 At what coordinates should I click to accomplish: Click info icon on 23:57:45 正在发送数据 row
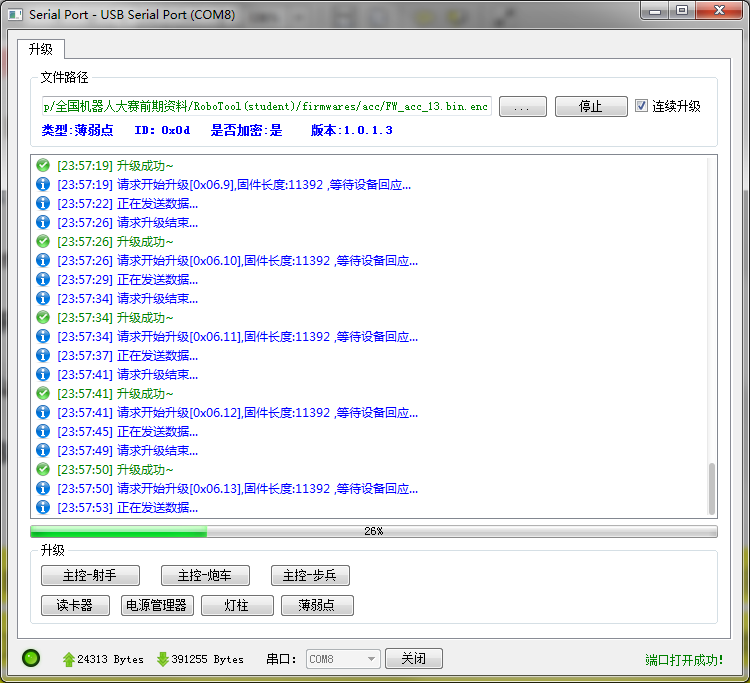(43, 431)
